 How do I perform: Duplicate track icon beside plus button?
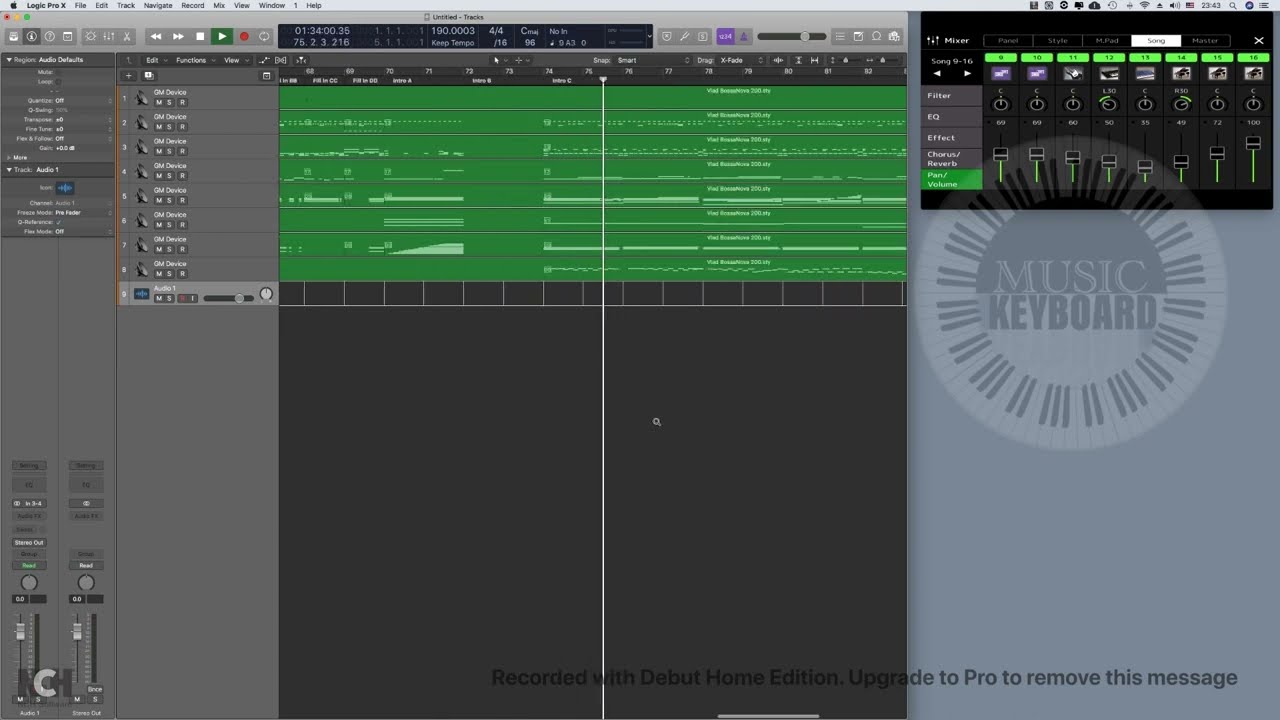point(149,76)
